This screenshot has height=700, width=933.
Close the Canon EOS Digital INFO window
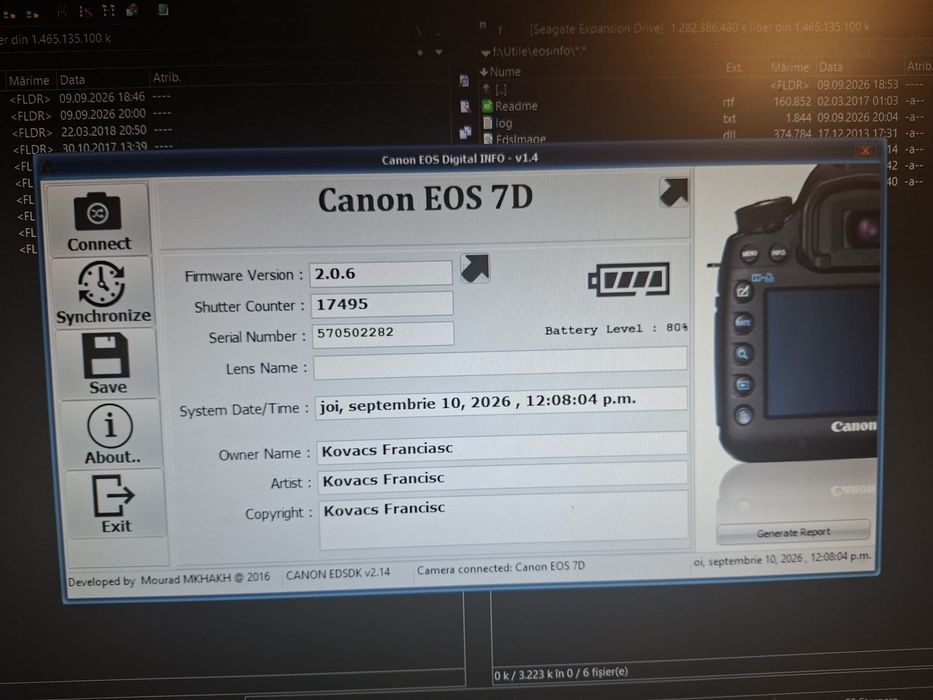point(865,151)
